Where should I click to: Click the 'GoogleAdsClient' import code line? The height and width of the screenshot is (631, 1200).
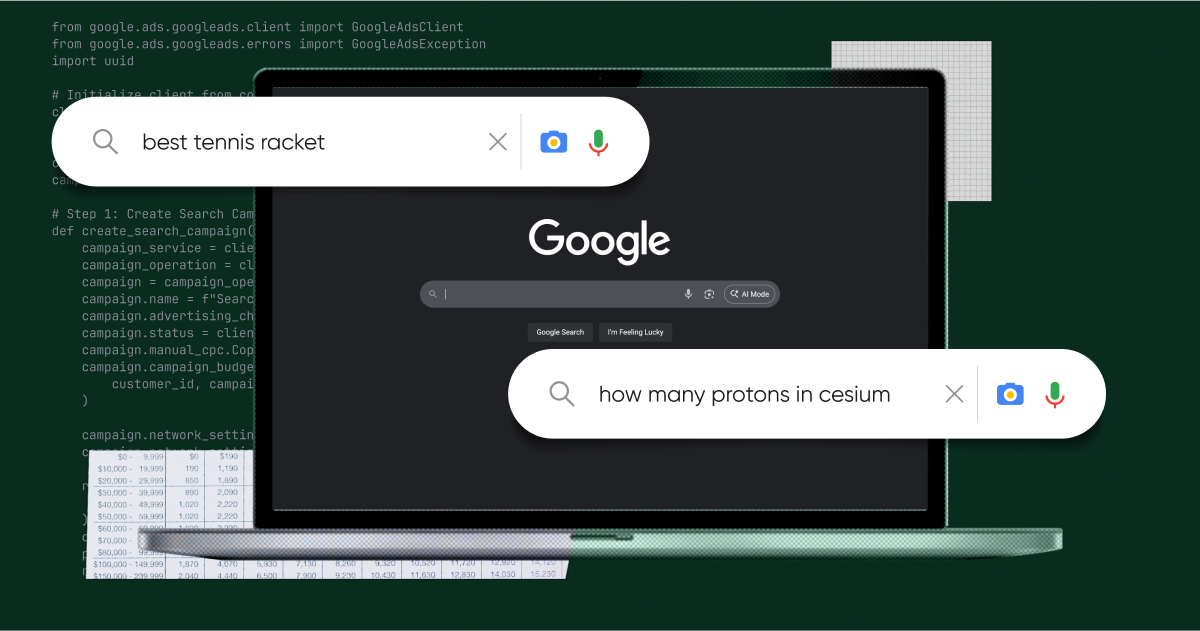point(258,27)
